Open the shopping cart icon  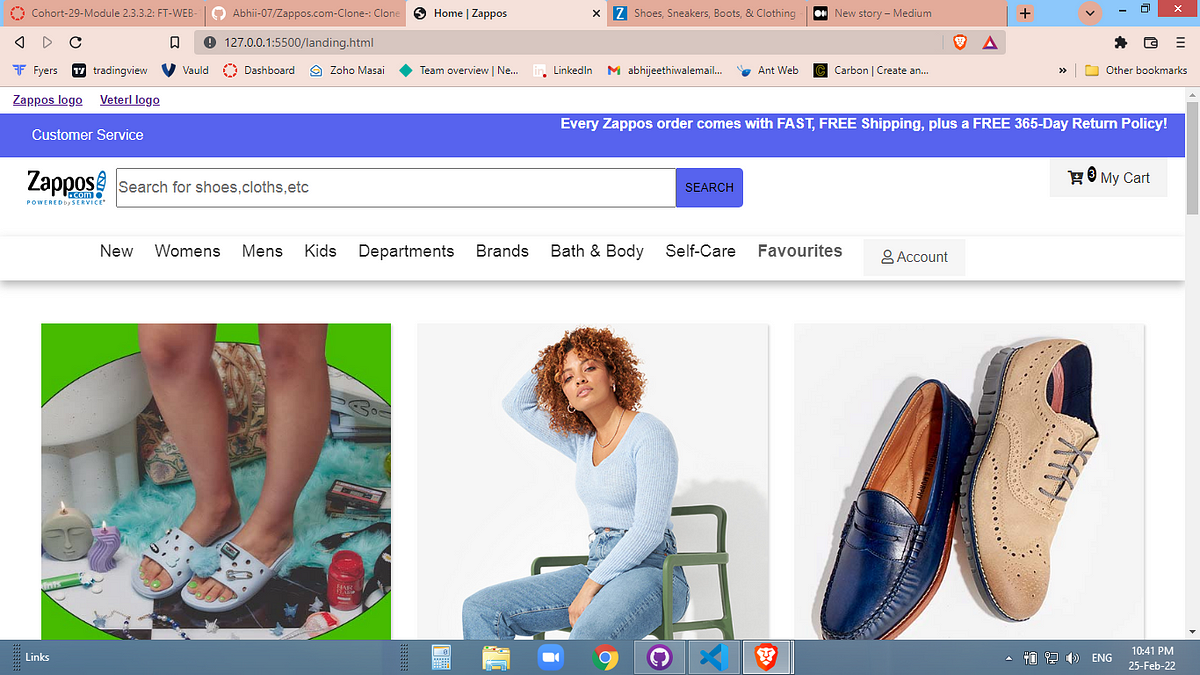point(1076,178)
